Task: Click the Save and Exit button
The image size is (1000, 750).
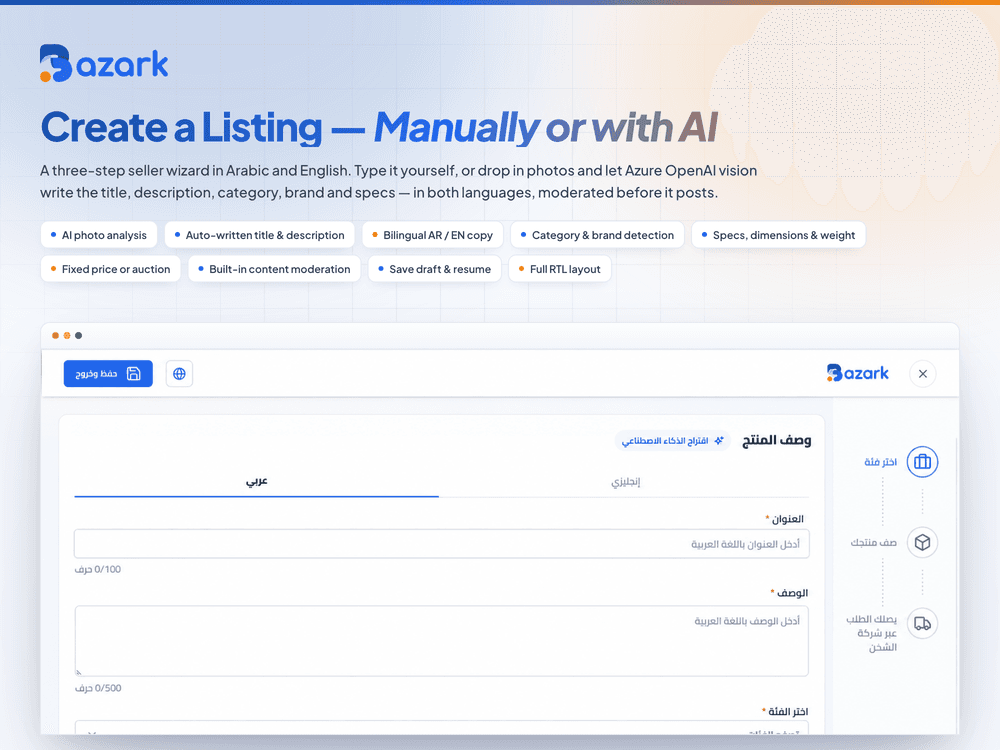Action: [x=108, y=374]
